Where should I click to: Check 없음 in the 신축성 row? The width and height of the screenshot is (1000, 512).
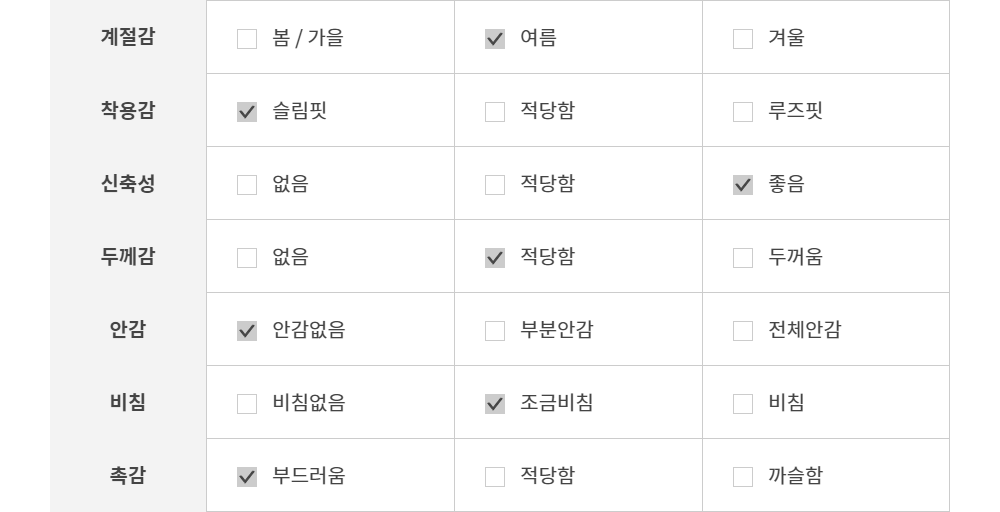tap(247, 186)
